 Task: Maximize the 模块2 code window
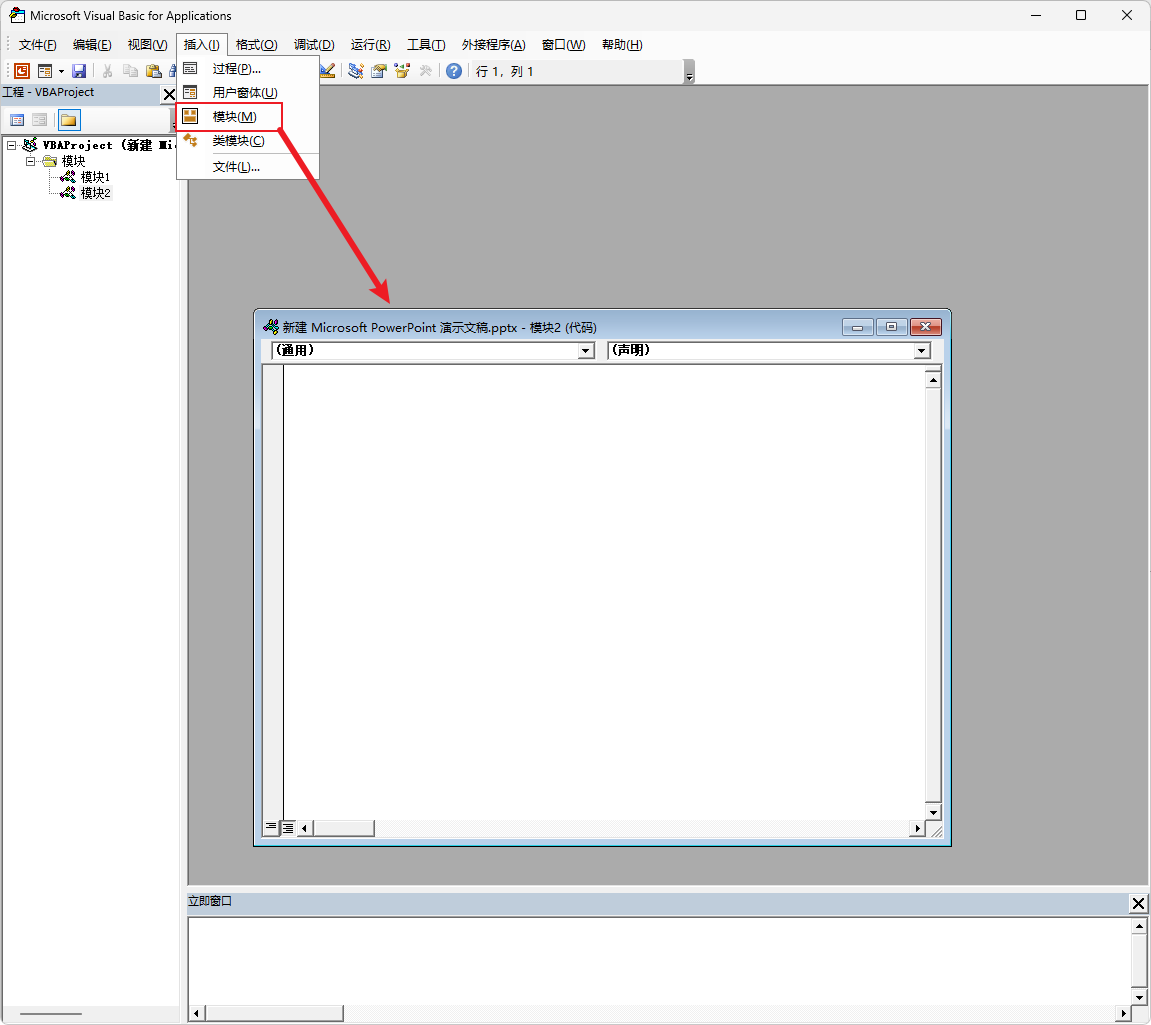tap(891, 327)
